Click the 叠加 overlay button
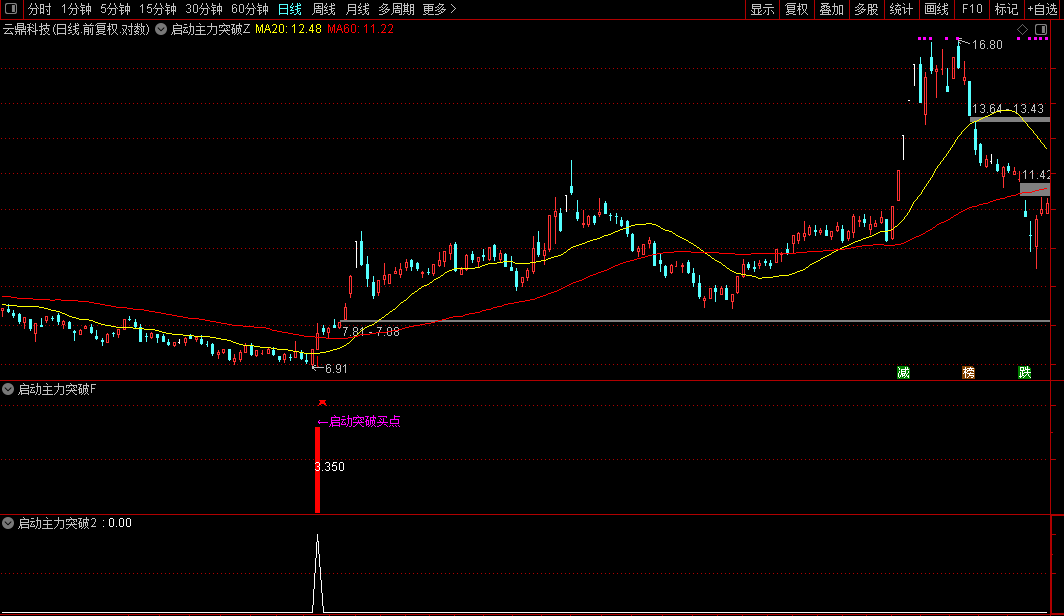Screen dimensions: 1064x616 (831, 9)
